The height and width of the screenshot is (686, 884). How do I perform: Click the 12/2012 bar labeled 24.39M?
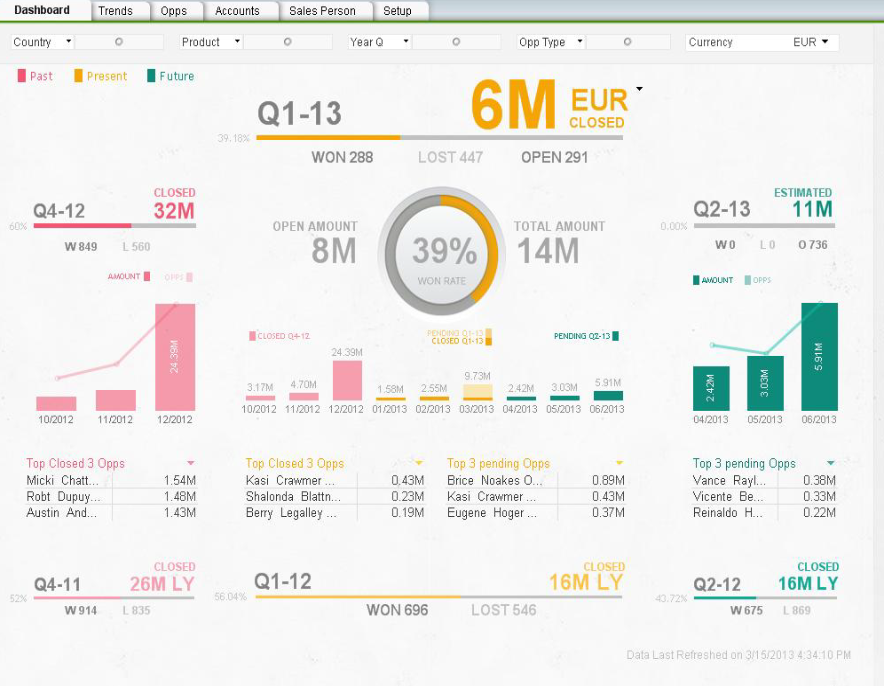click(x=175, y=356)
